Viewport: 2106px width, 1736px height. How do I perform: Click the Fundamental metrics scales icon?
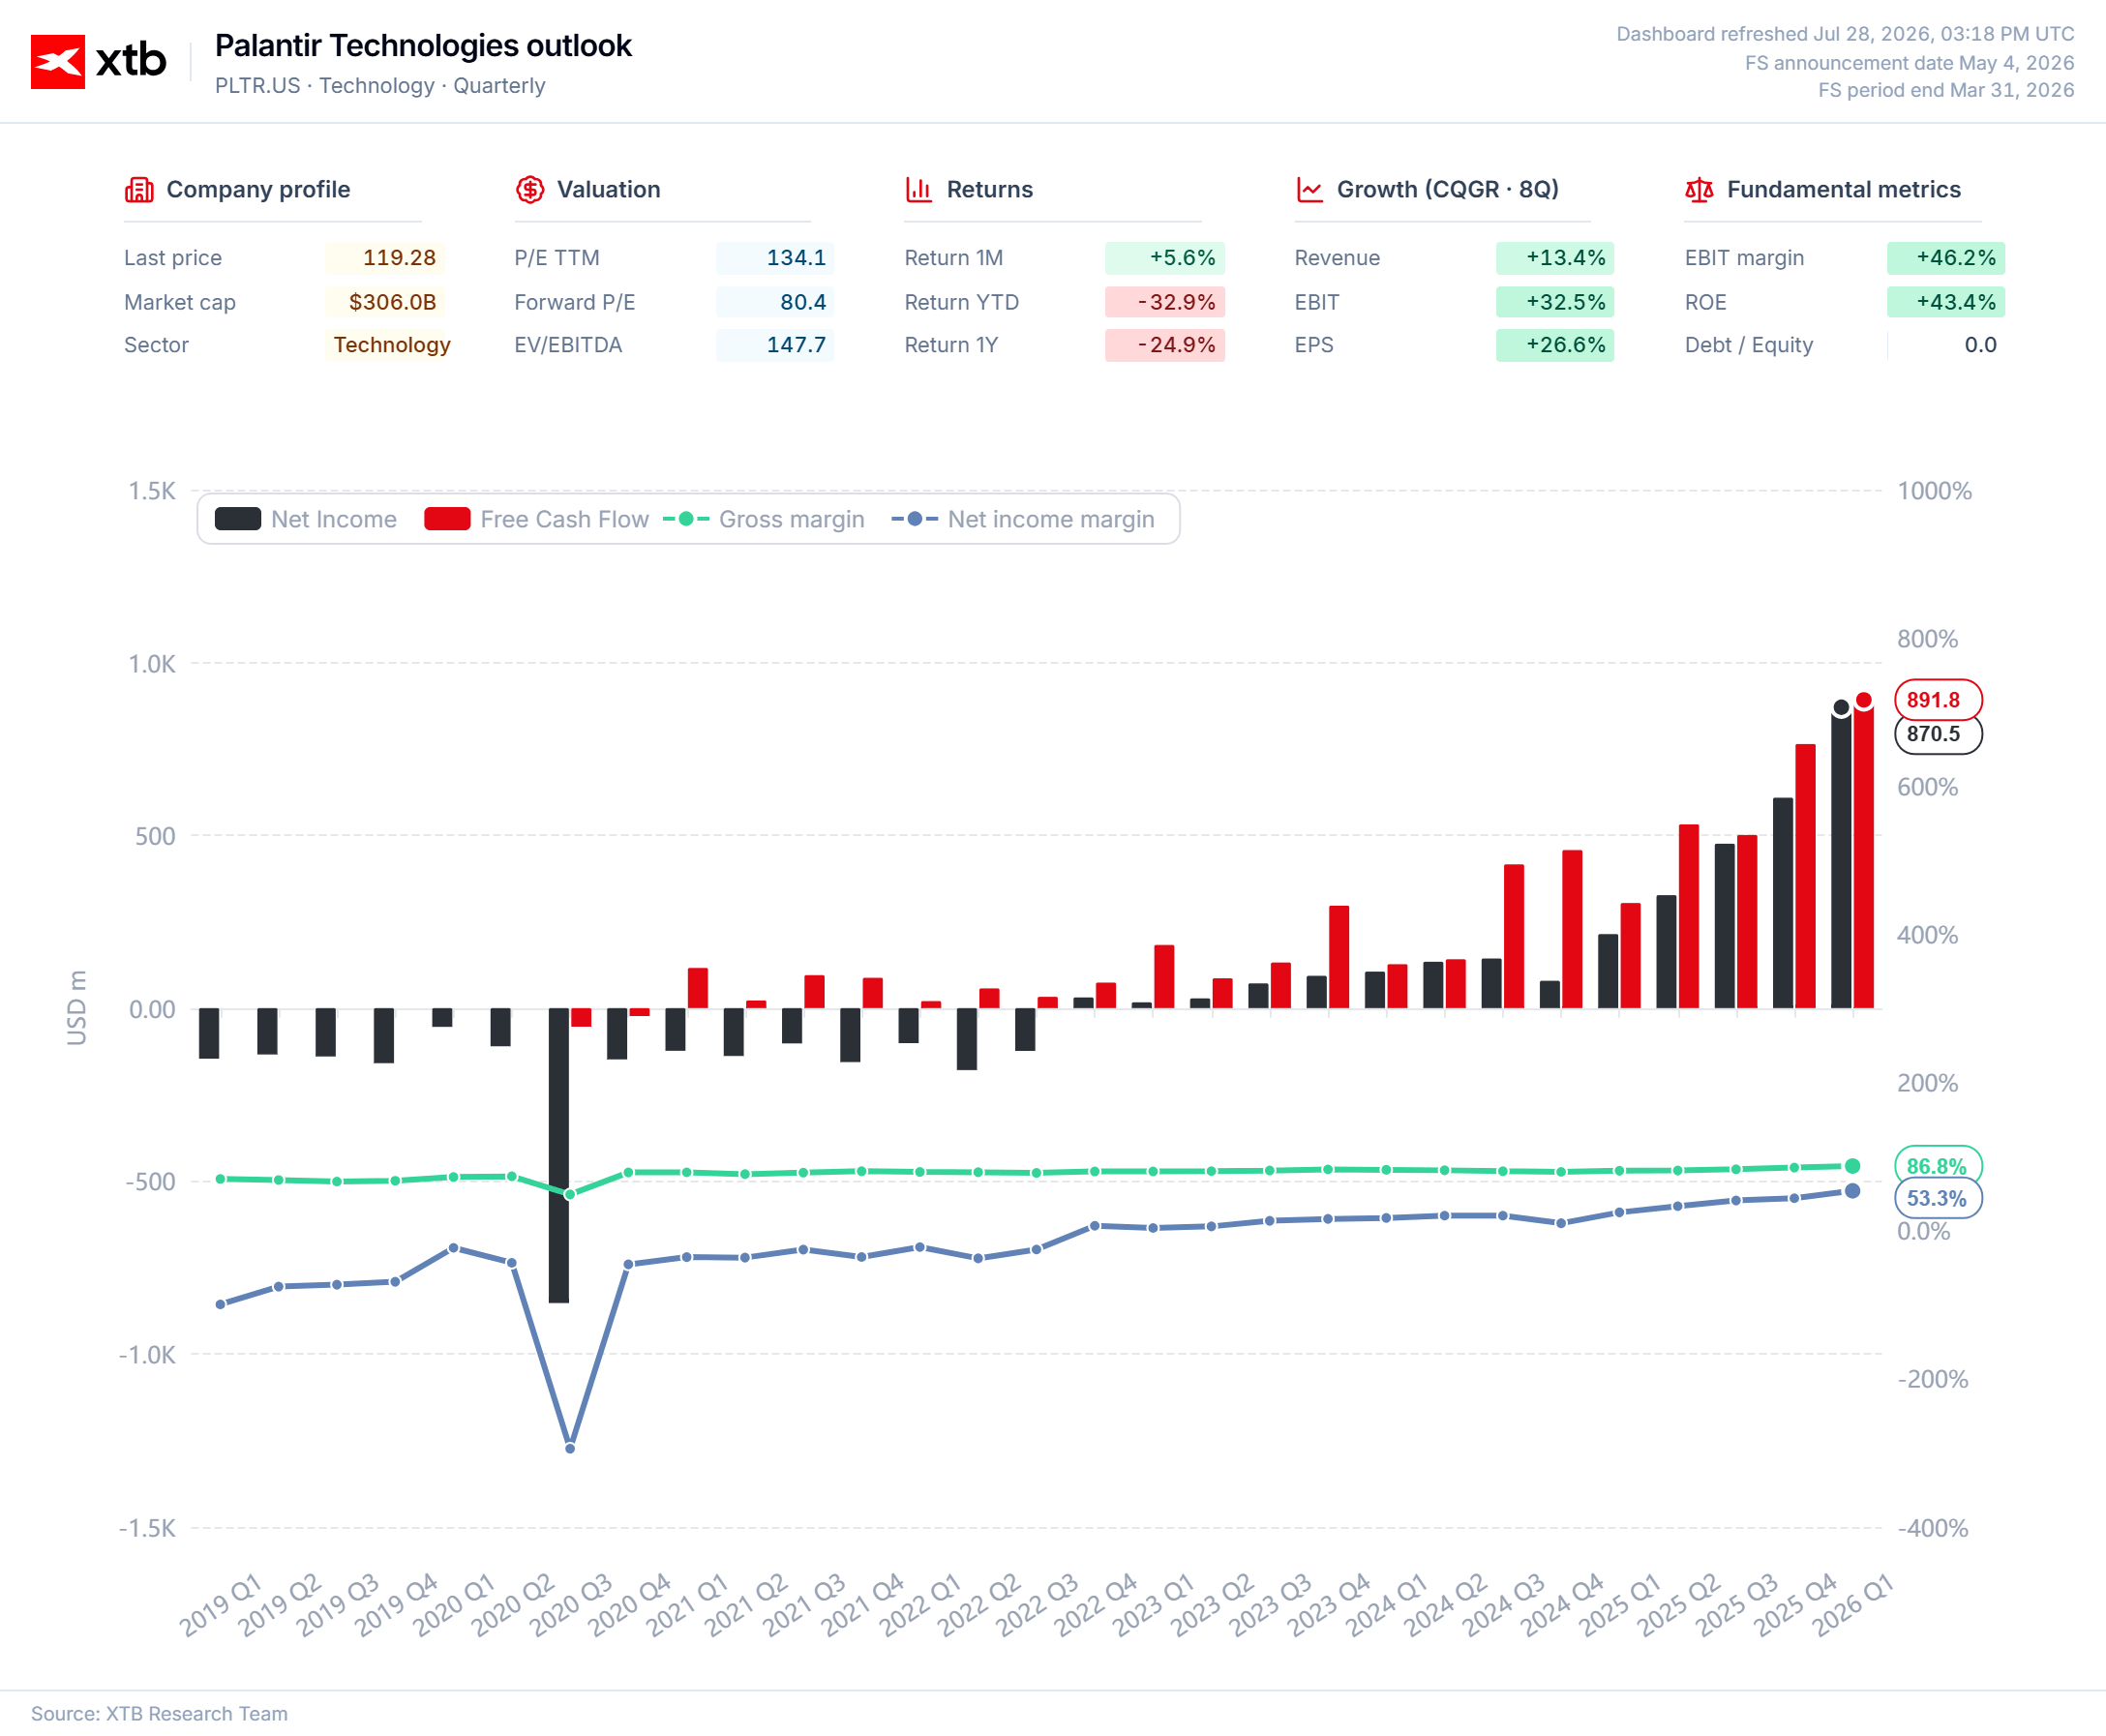point(1699,189)
